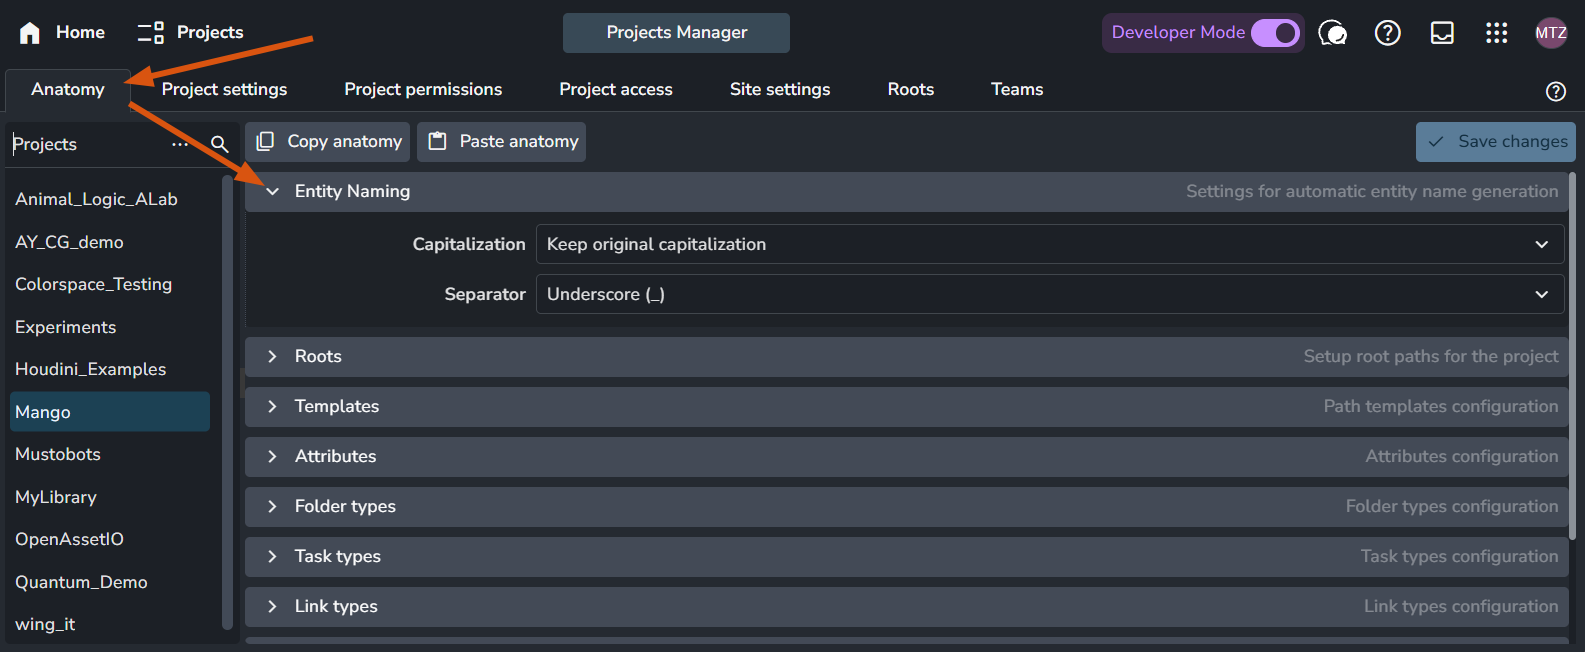The image size is (1585, 652).
Task: Click the Home house icon
Action: click(x=30, y=33)
